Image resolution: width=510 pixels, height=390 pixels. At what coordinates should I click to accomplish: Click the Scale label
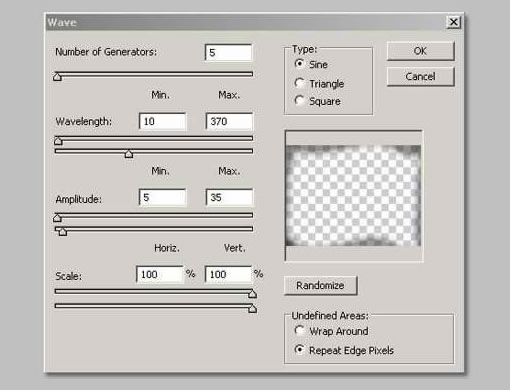tap(68, 276)
